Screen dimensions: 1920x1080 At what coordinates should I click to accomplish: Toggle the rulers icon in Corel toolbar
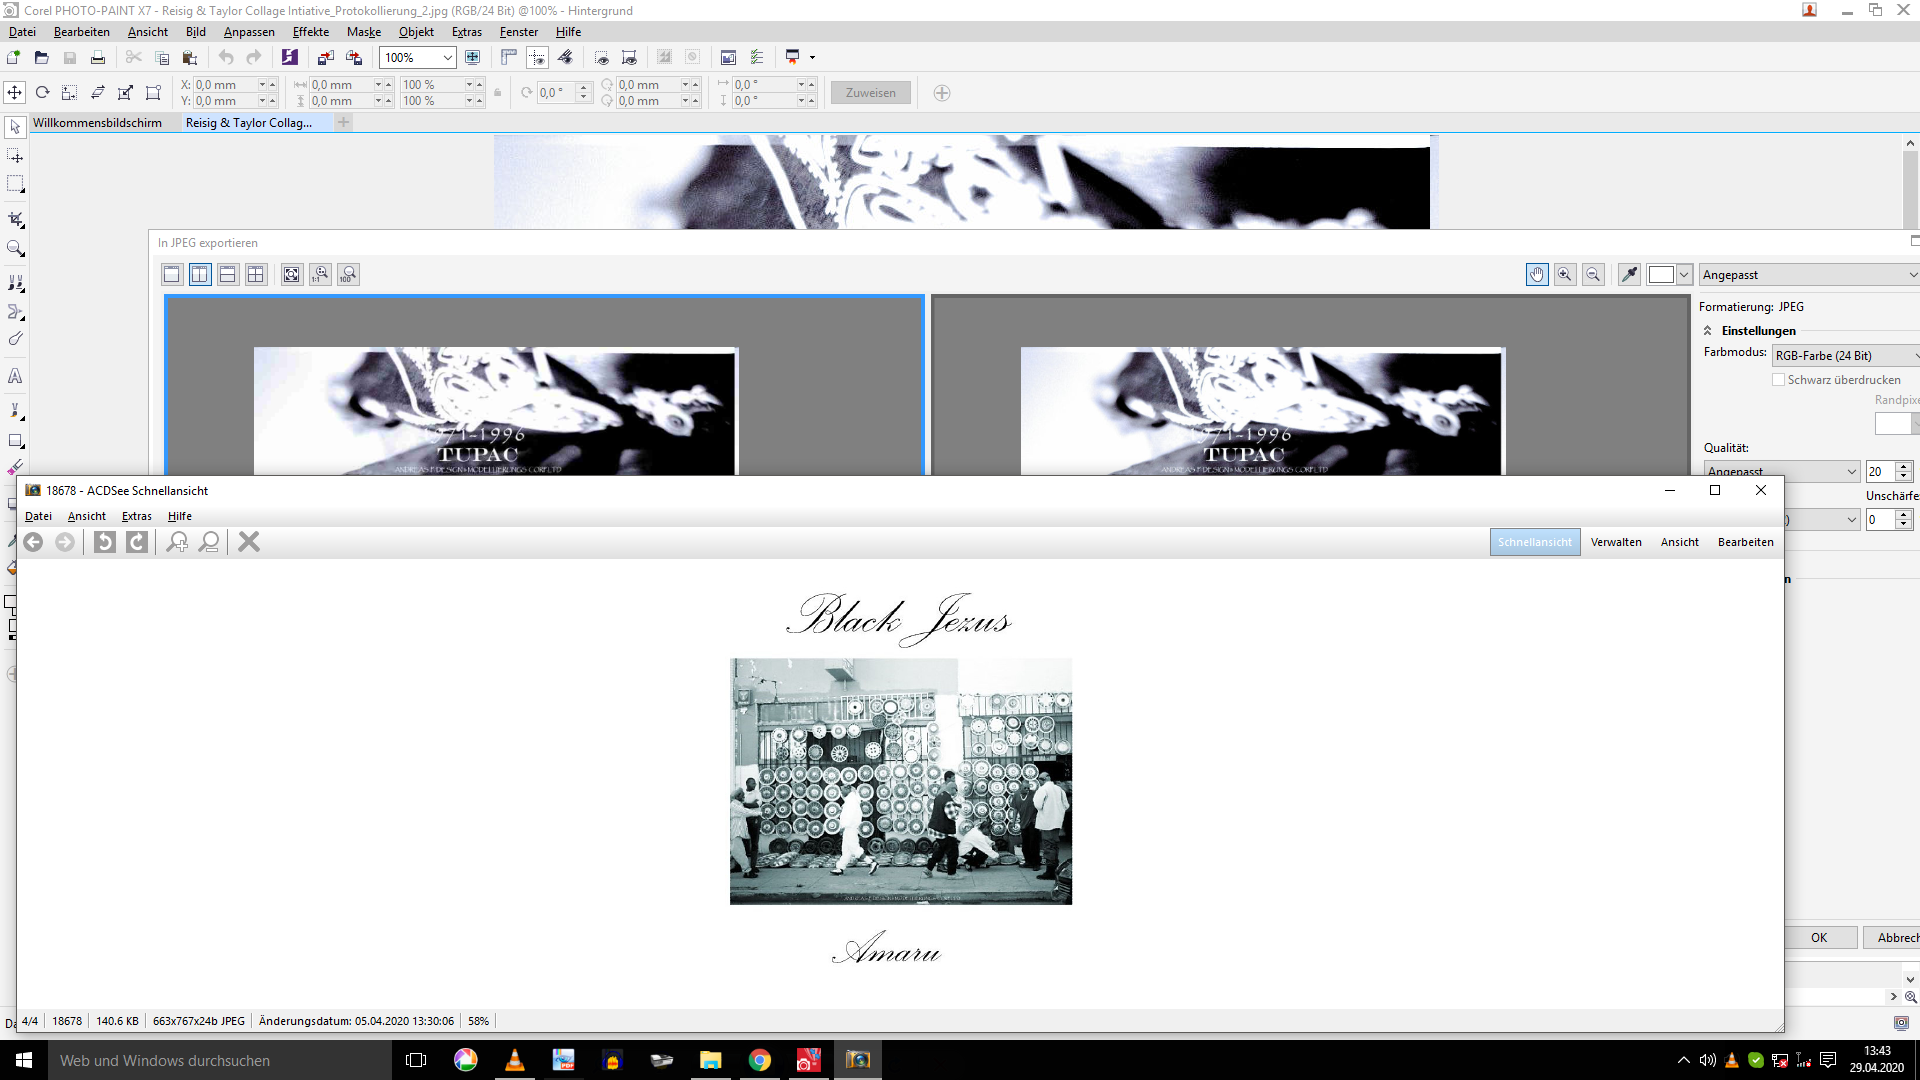(x=509, y=57)
